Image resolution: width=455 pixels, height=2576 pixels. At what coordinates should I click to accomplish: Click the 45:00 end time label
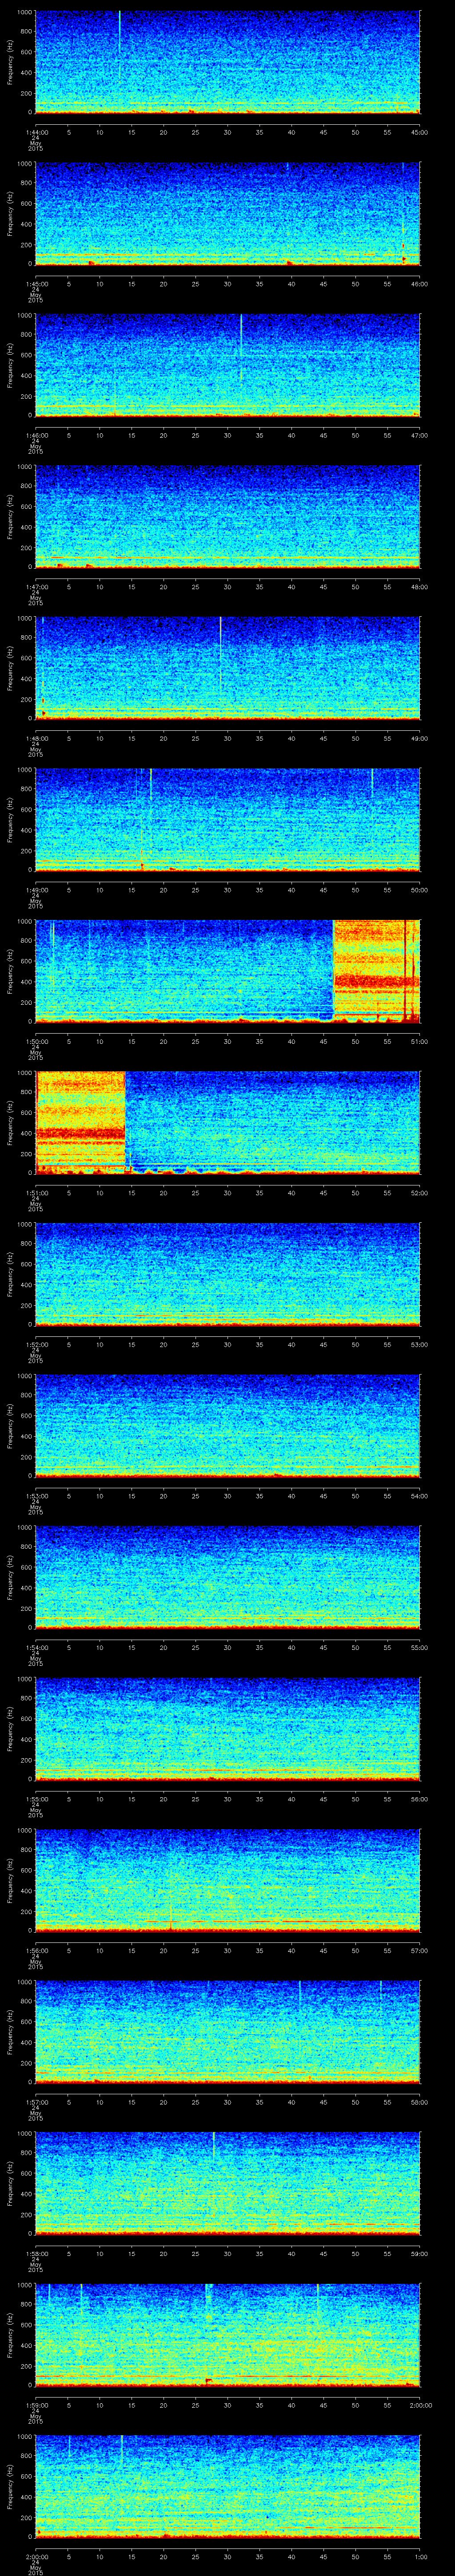coord(419,132)
